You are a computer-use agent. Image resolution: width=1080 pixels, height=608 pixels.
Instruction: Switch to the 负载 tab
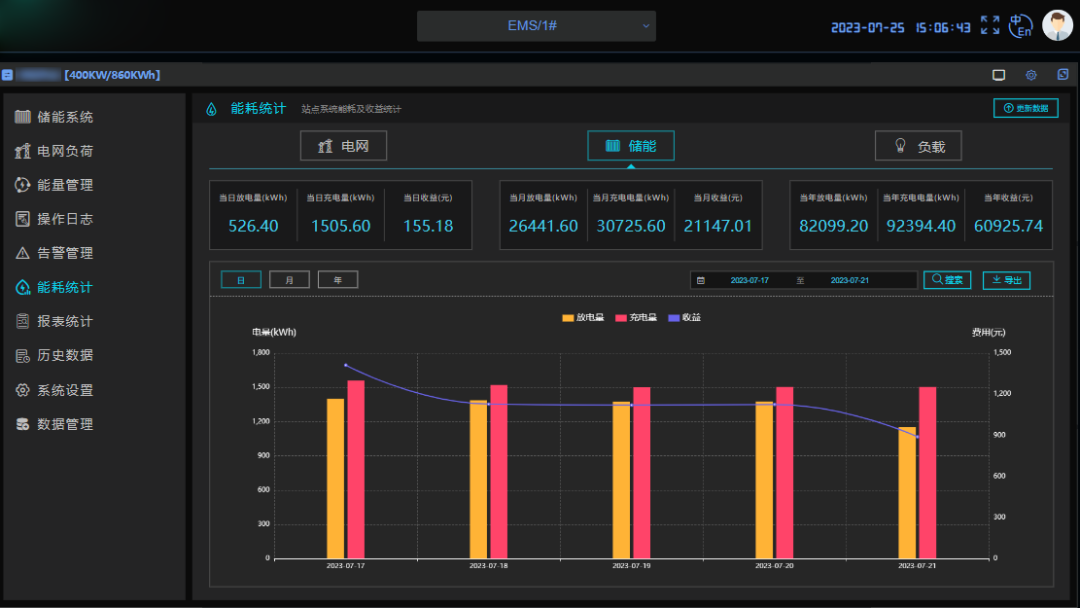[918, 146]
